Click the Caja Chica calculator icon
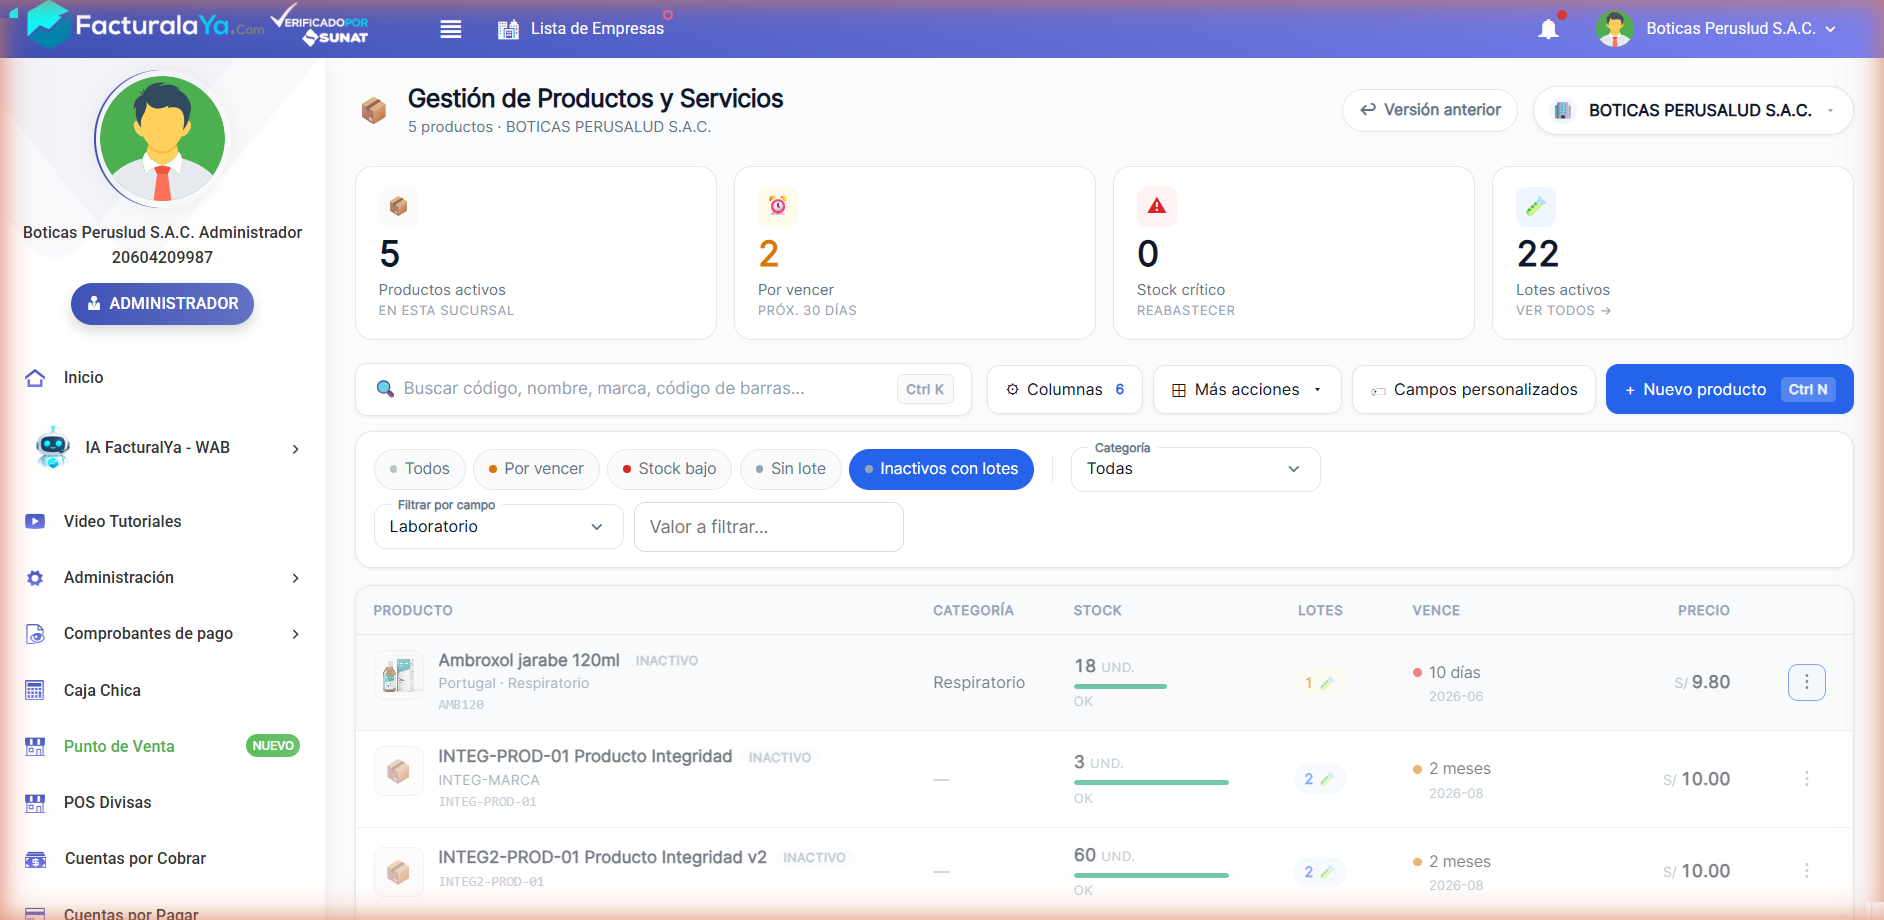Image resolution: width=1884 pixels, height=920 pixels. (x=35, y=690)
